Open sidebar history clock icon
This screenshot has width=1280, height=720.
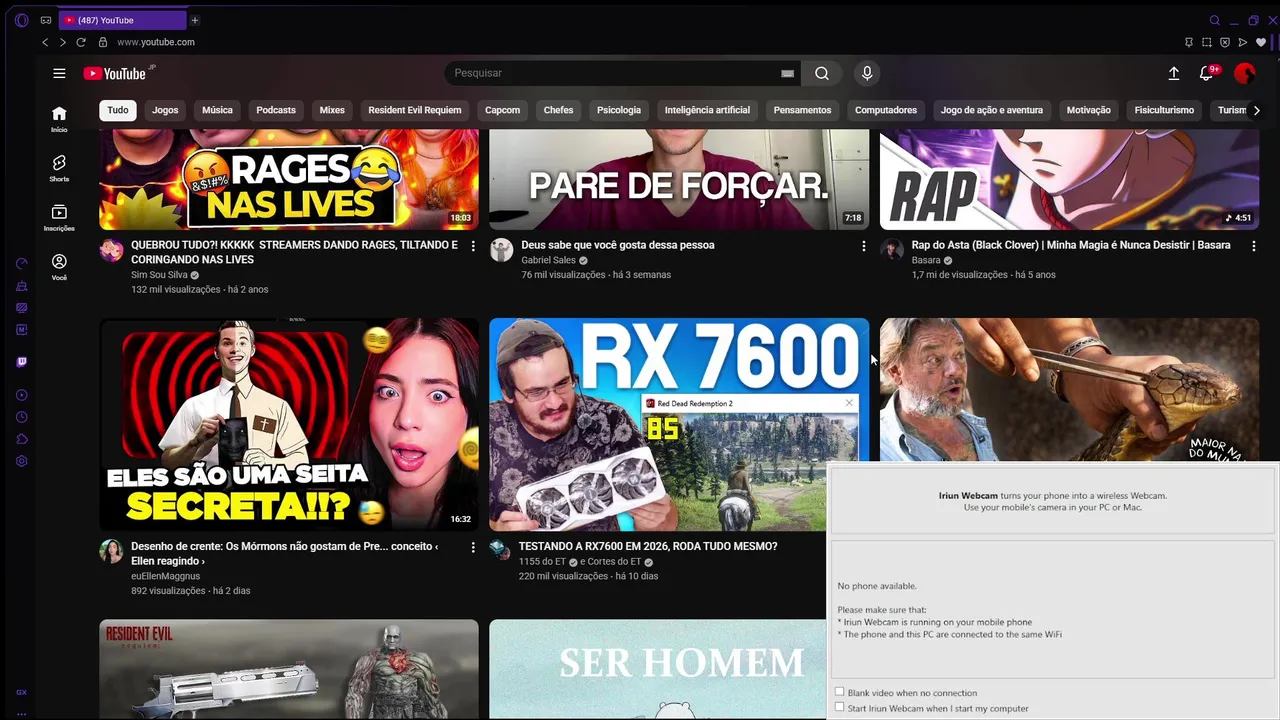(x=21, y=417)
